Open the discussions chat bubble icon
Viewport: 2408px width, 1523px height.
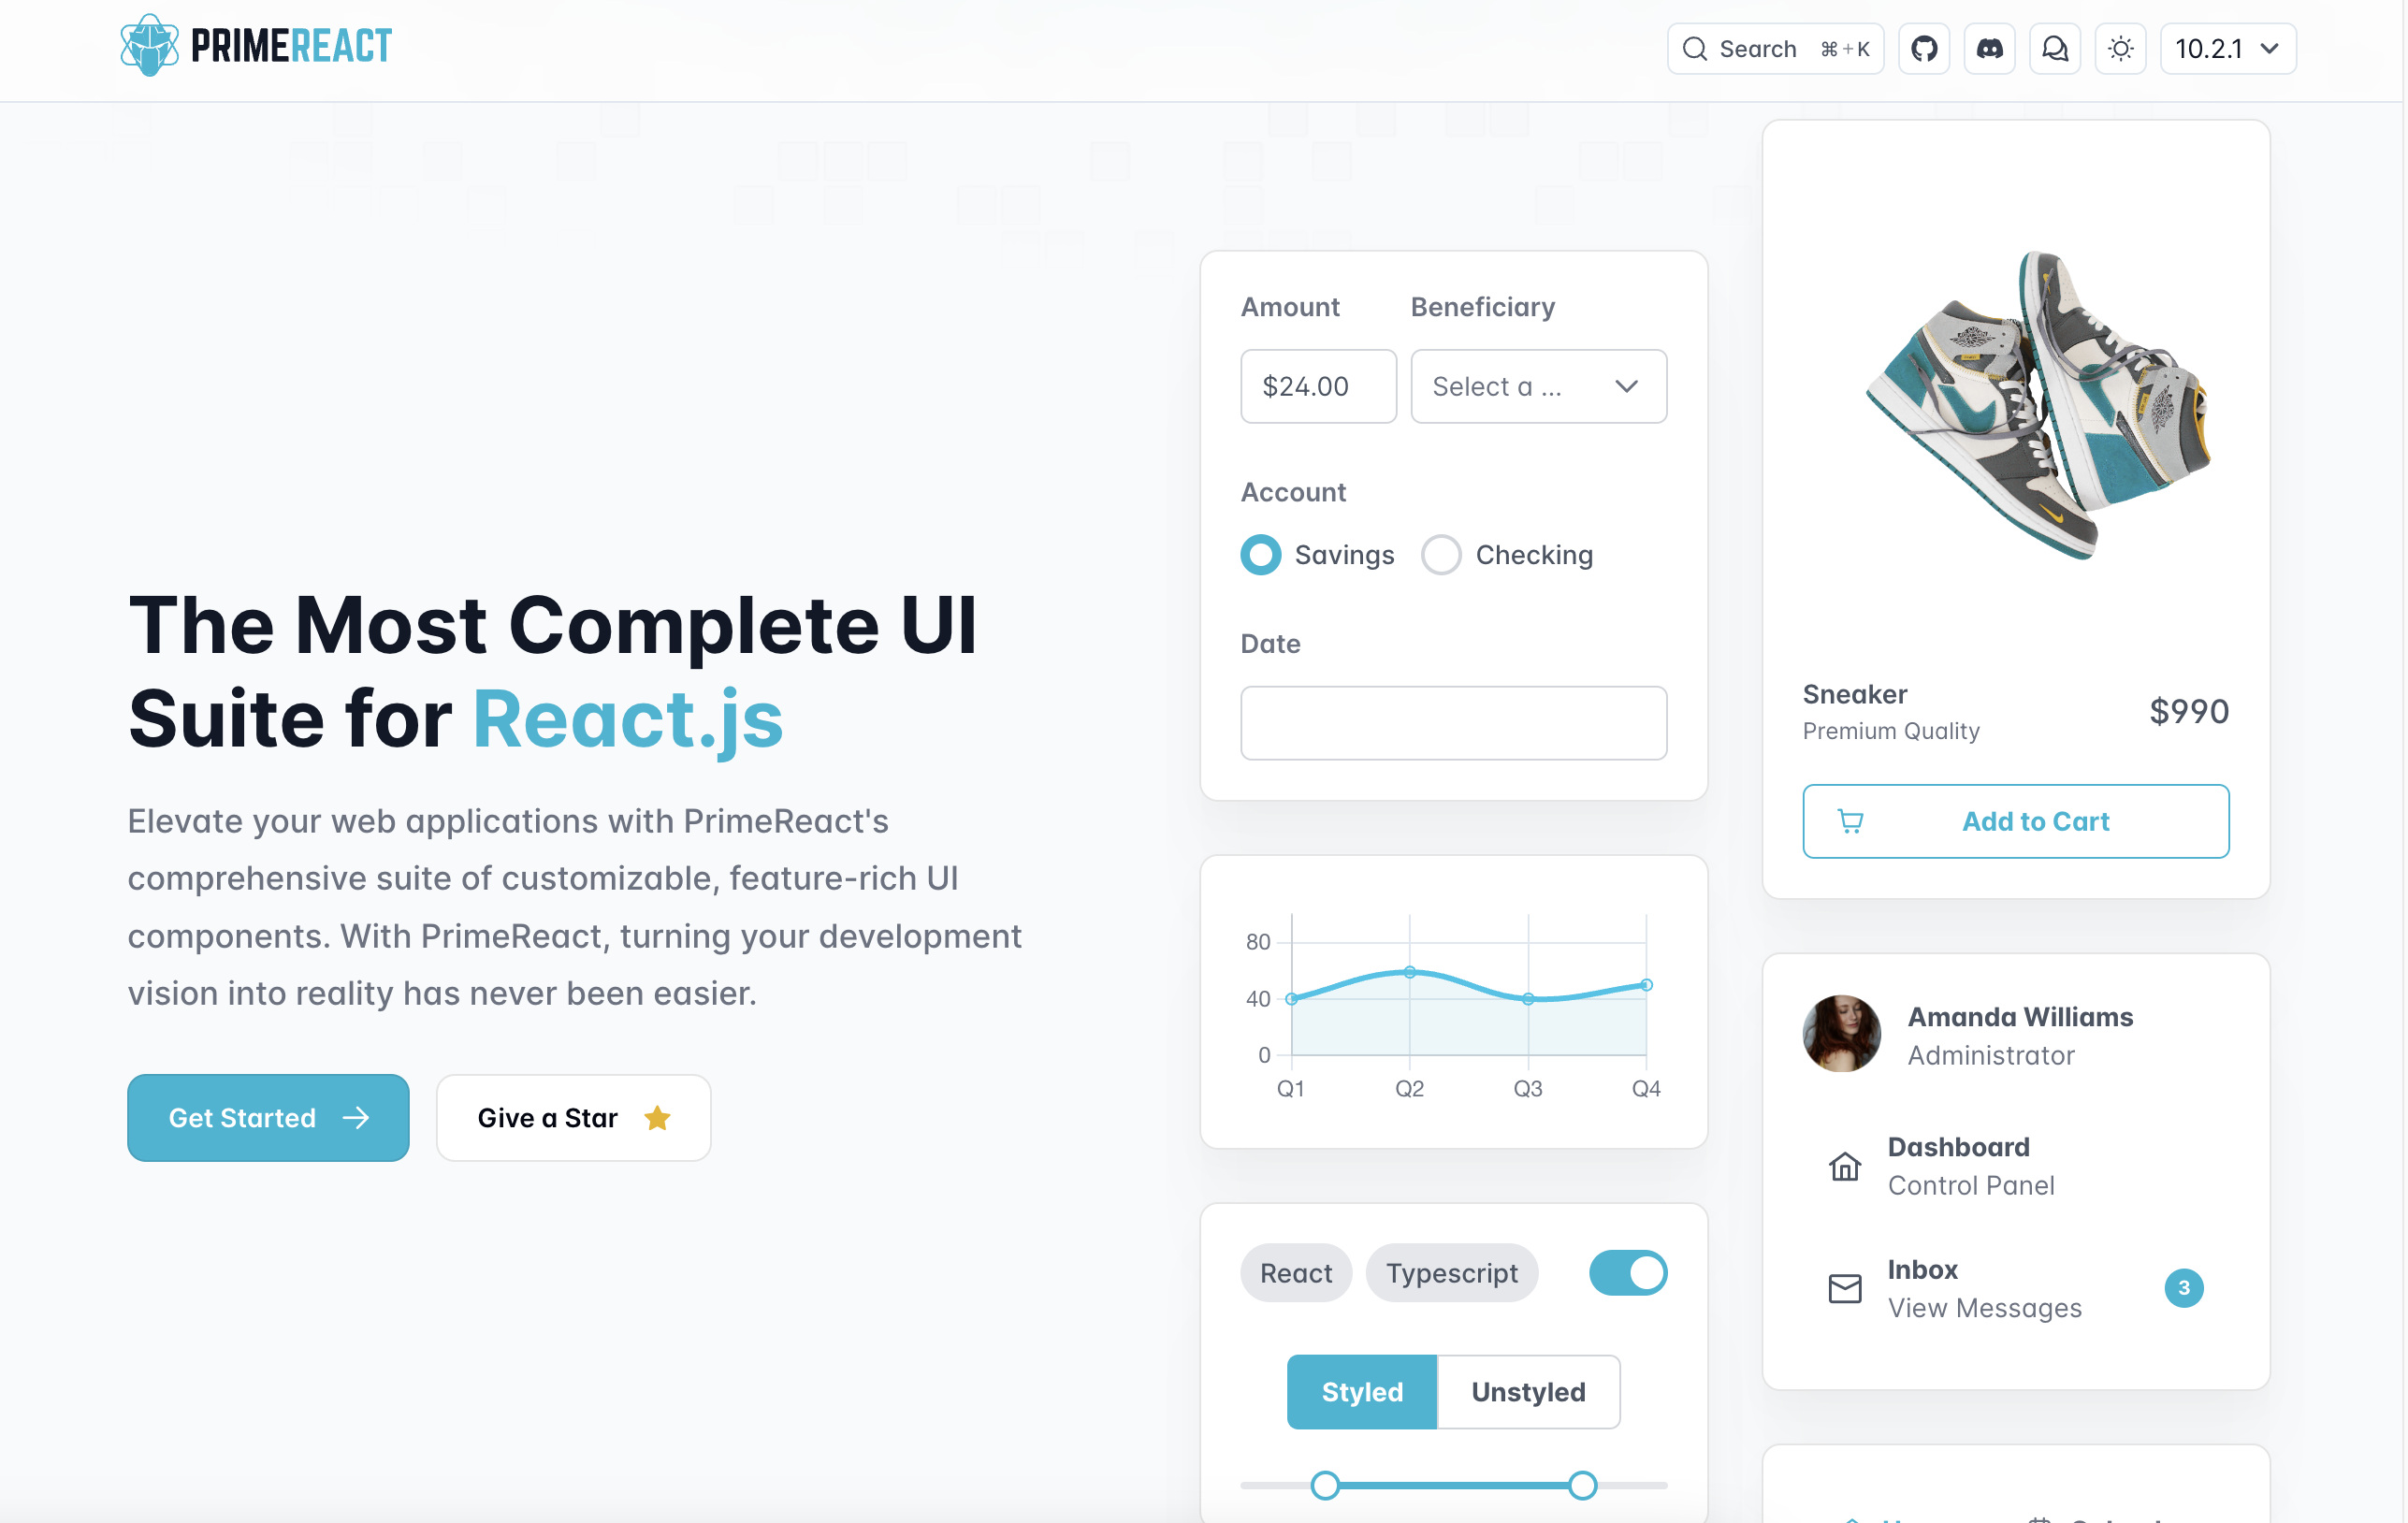tap(2054, 49)
